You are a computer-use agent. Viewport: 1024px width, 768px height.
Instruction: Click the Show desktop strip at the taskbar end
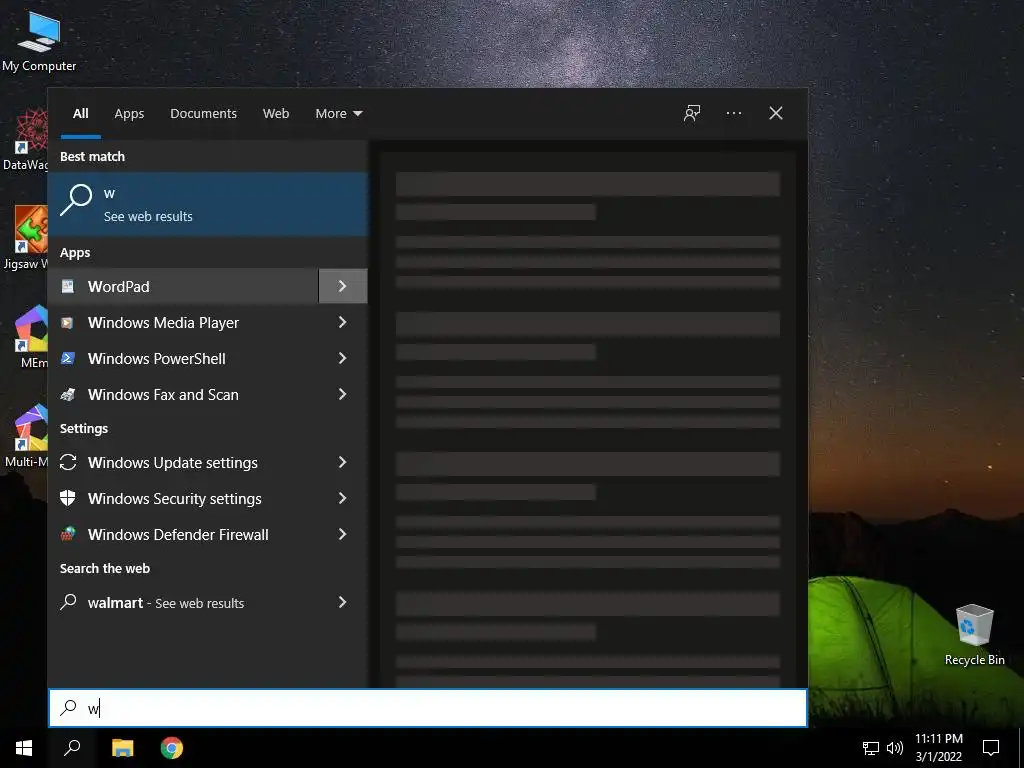(x=1021, y=748)
